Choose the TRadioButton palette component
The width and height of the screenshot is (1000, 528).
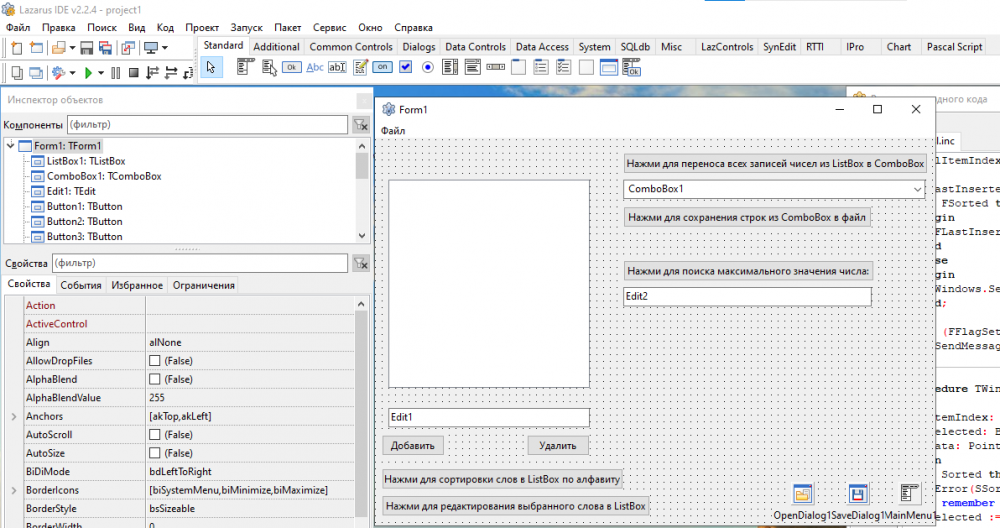(428, 67)
